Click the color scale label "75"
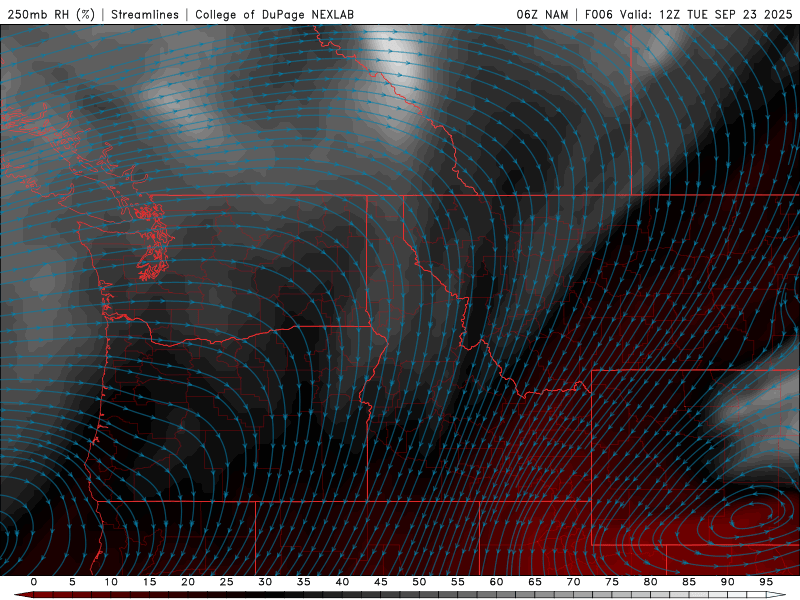This screenshot has width=800, height=600. coord(612,582)
